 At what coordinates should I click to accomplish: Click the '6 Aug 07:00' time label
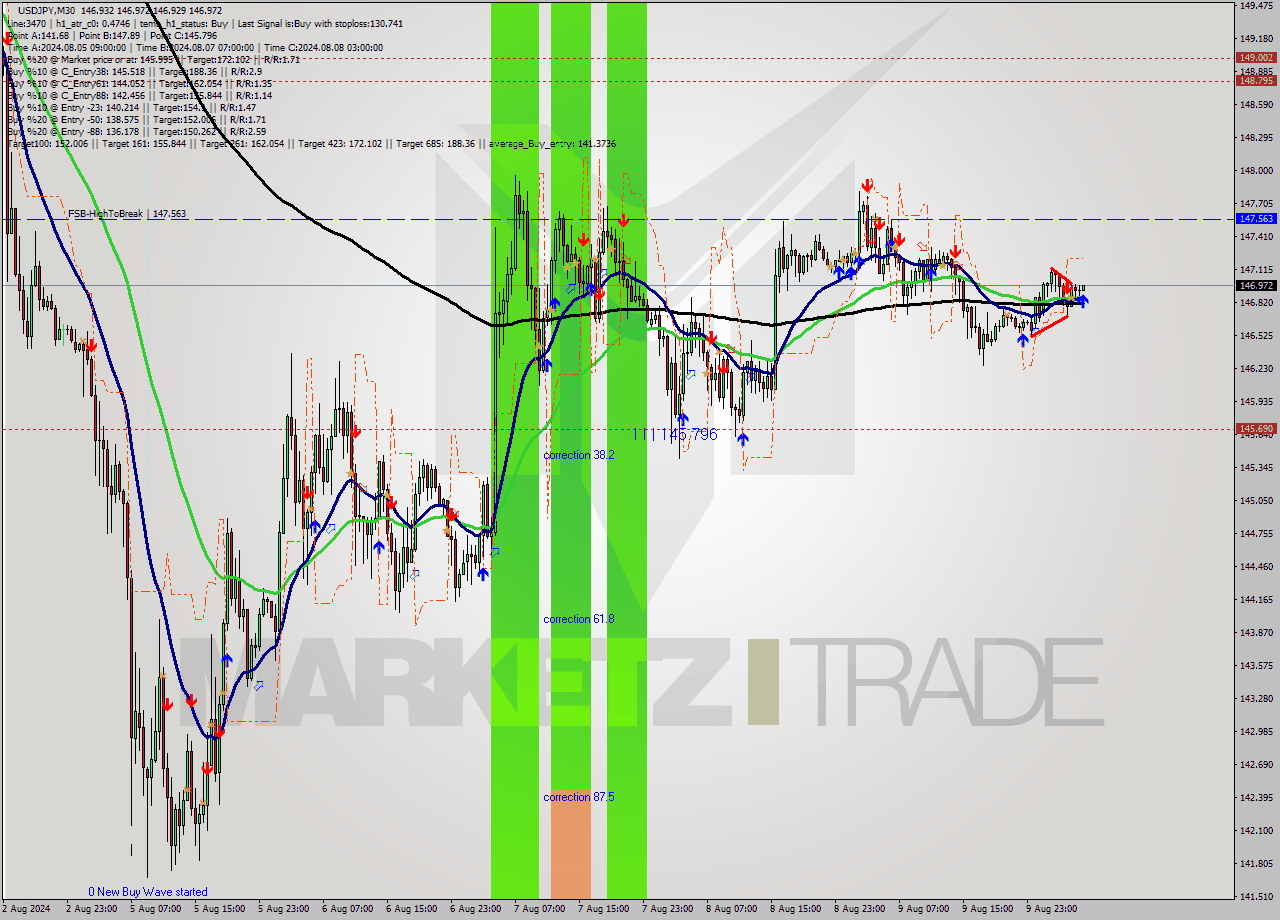(x=350, y=909)
